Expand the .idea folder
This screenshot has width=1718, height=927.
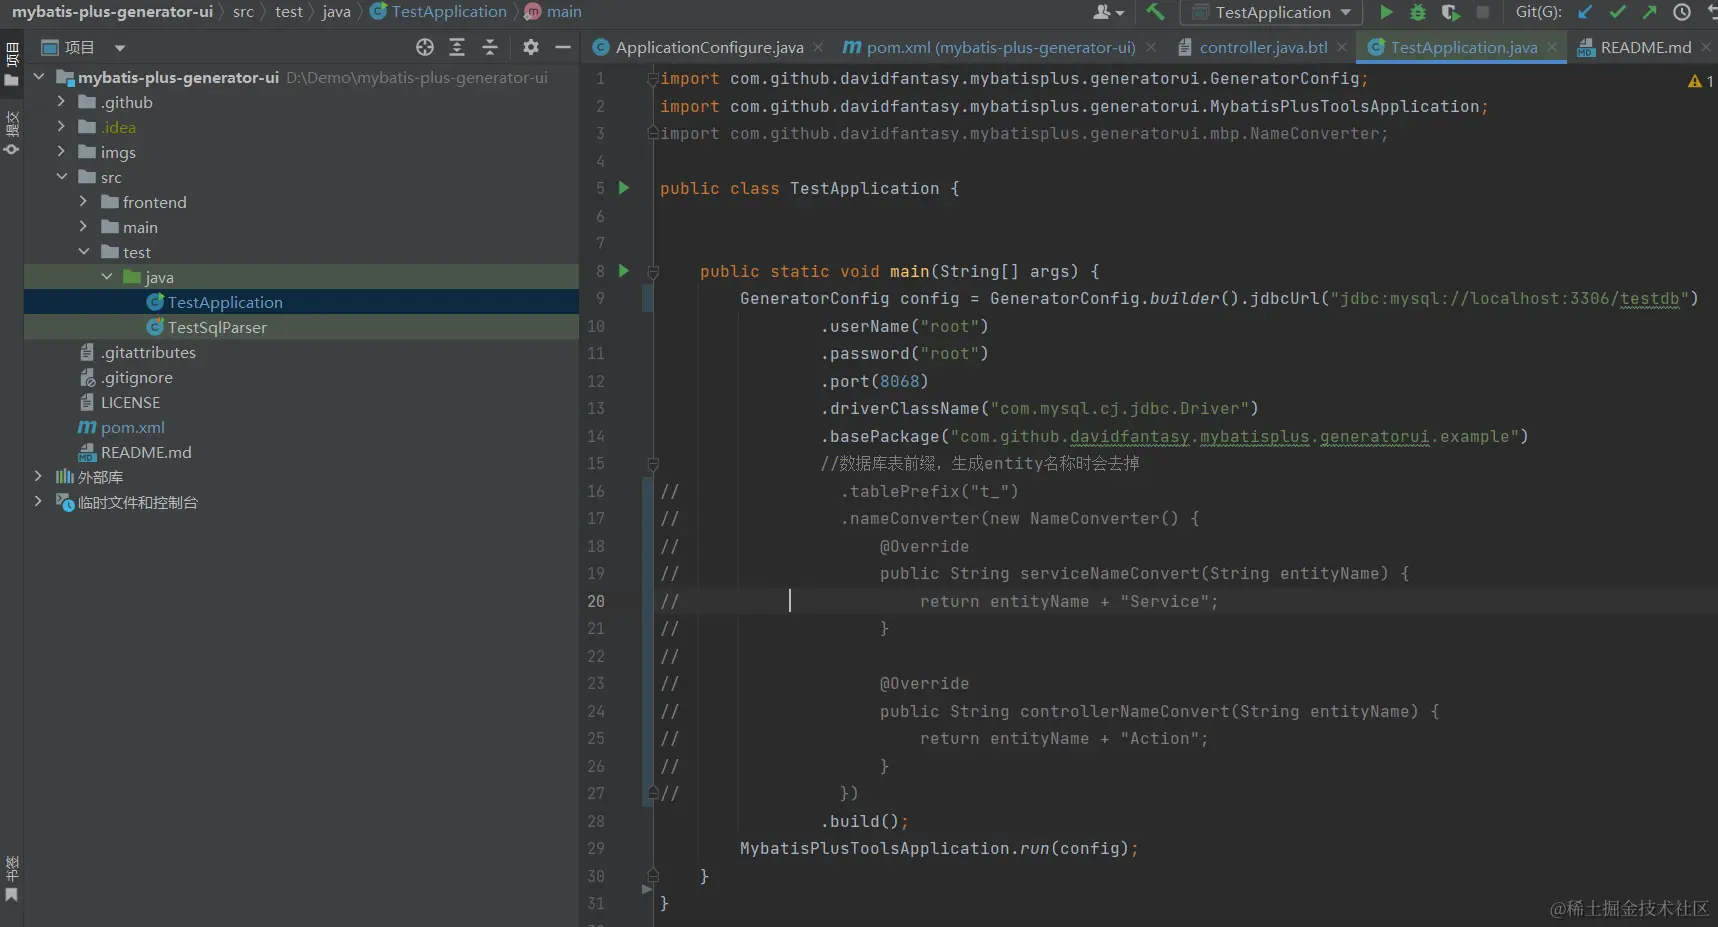click(61, 127)
